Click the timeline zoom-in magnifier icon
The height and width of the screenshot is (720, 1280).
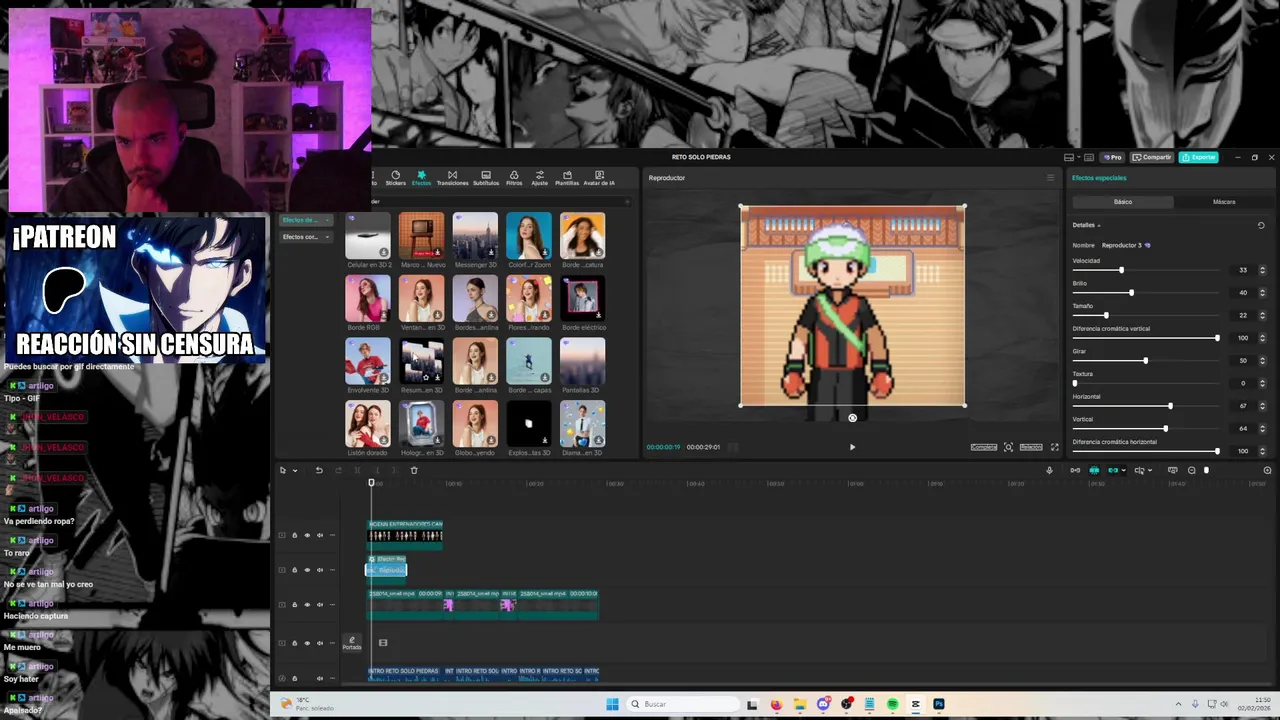tap(1267, 470)
